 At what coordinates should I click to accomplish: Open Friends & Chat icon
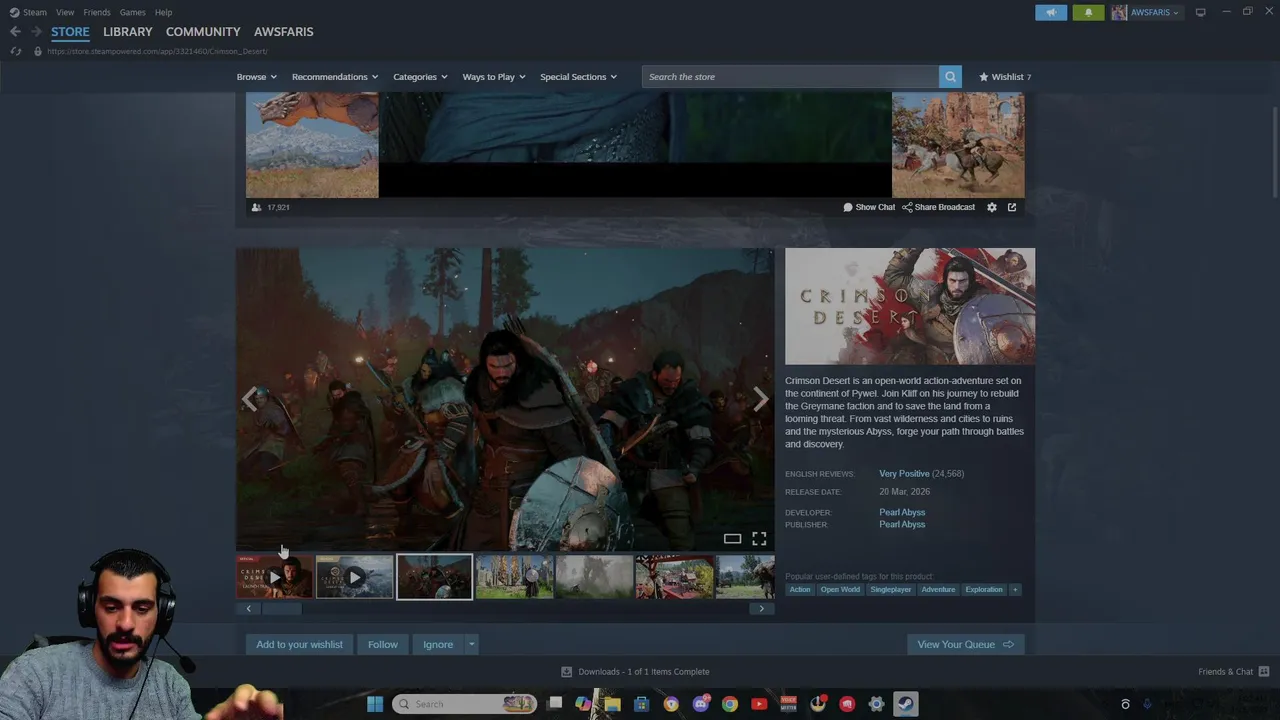(x=1264, y=672)
